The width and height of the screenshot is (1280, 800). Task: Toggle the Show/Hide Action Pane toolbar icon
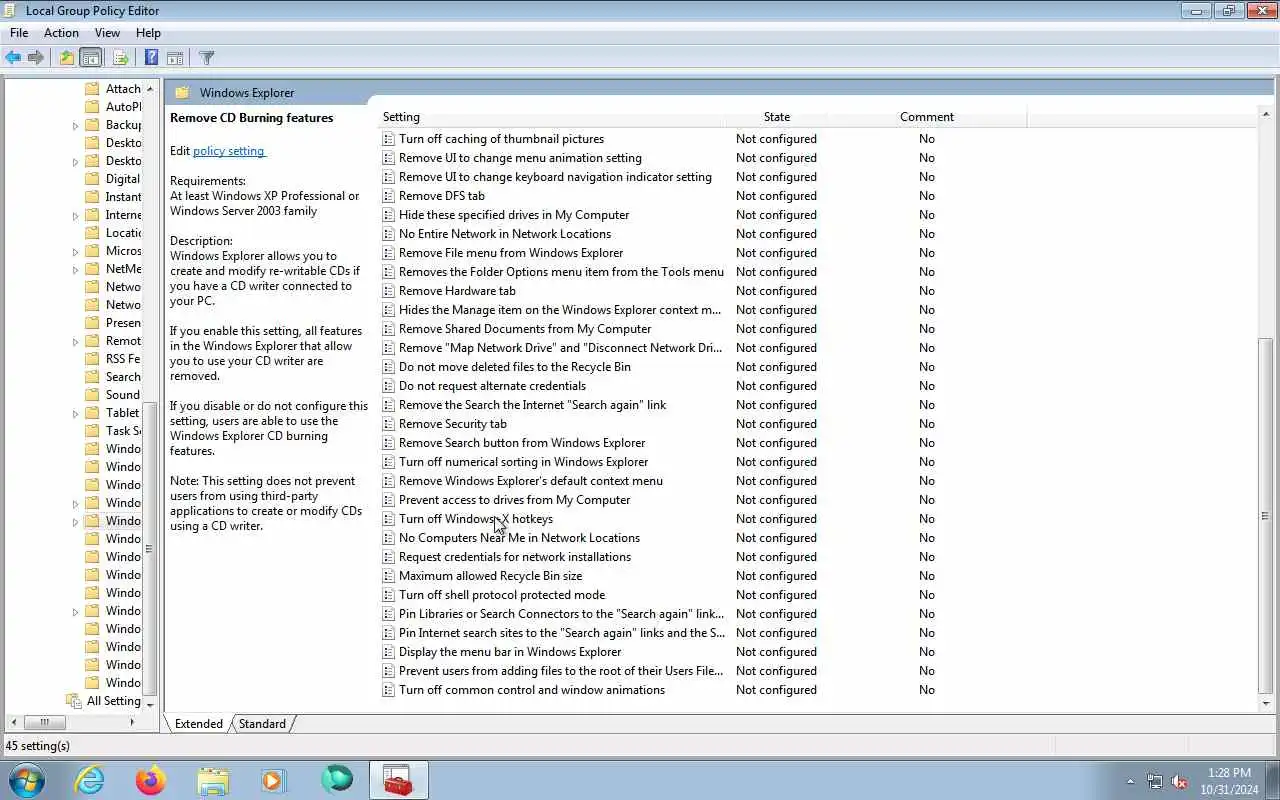(x=175, y=58)
